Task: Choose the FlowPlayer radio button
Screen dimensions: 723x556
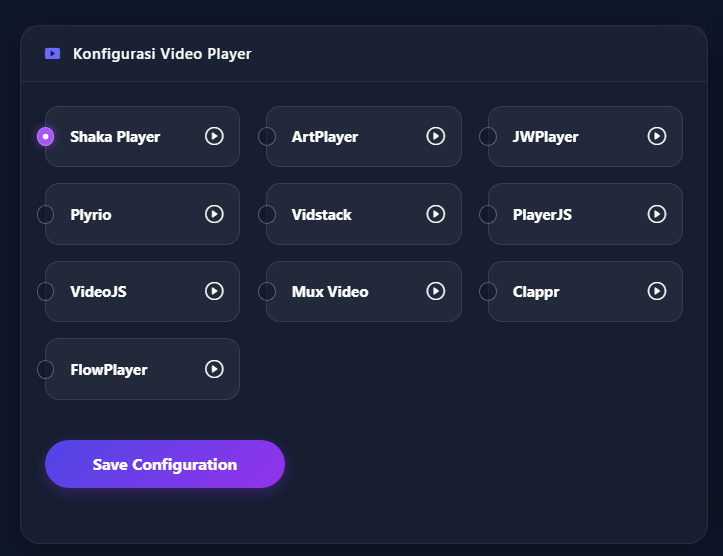Action: coord(46,369)
